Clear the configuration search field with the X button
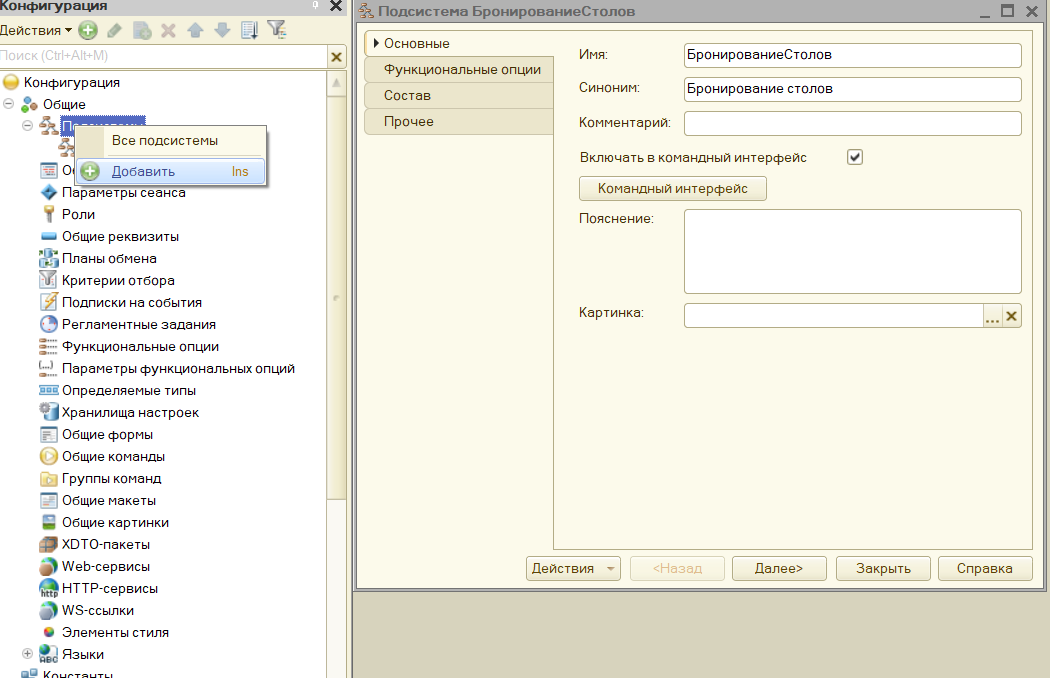The height and width of the screenshot is (678, 1050). [337, 57]
